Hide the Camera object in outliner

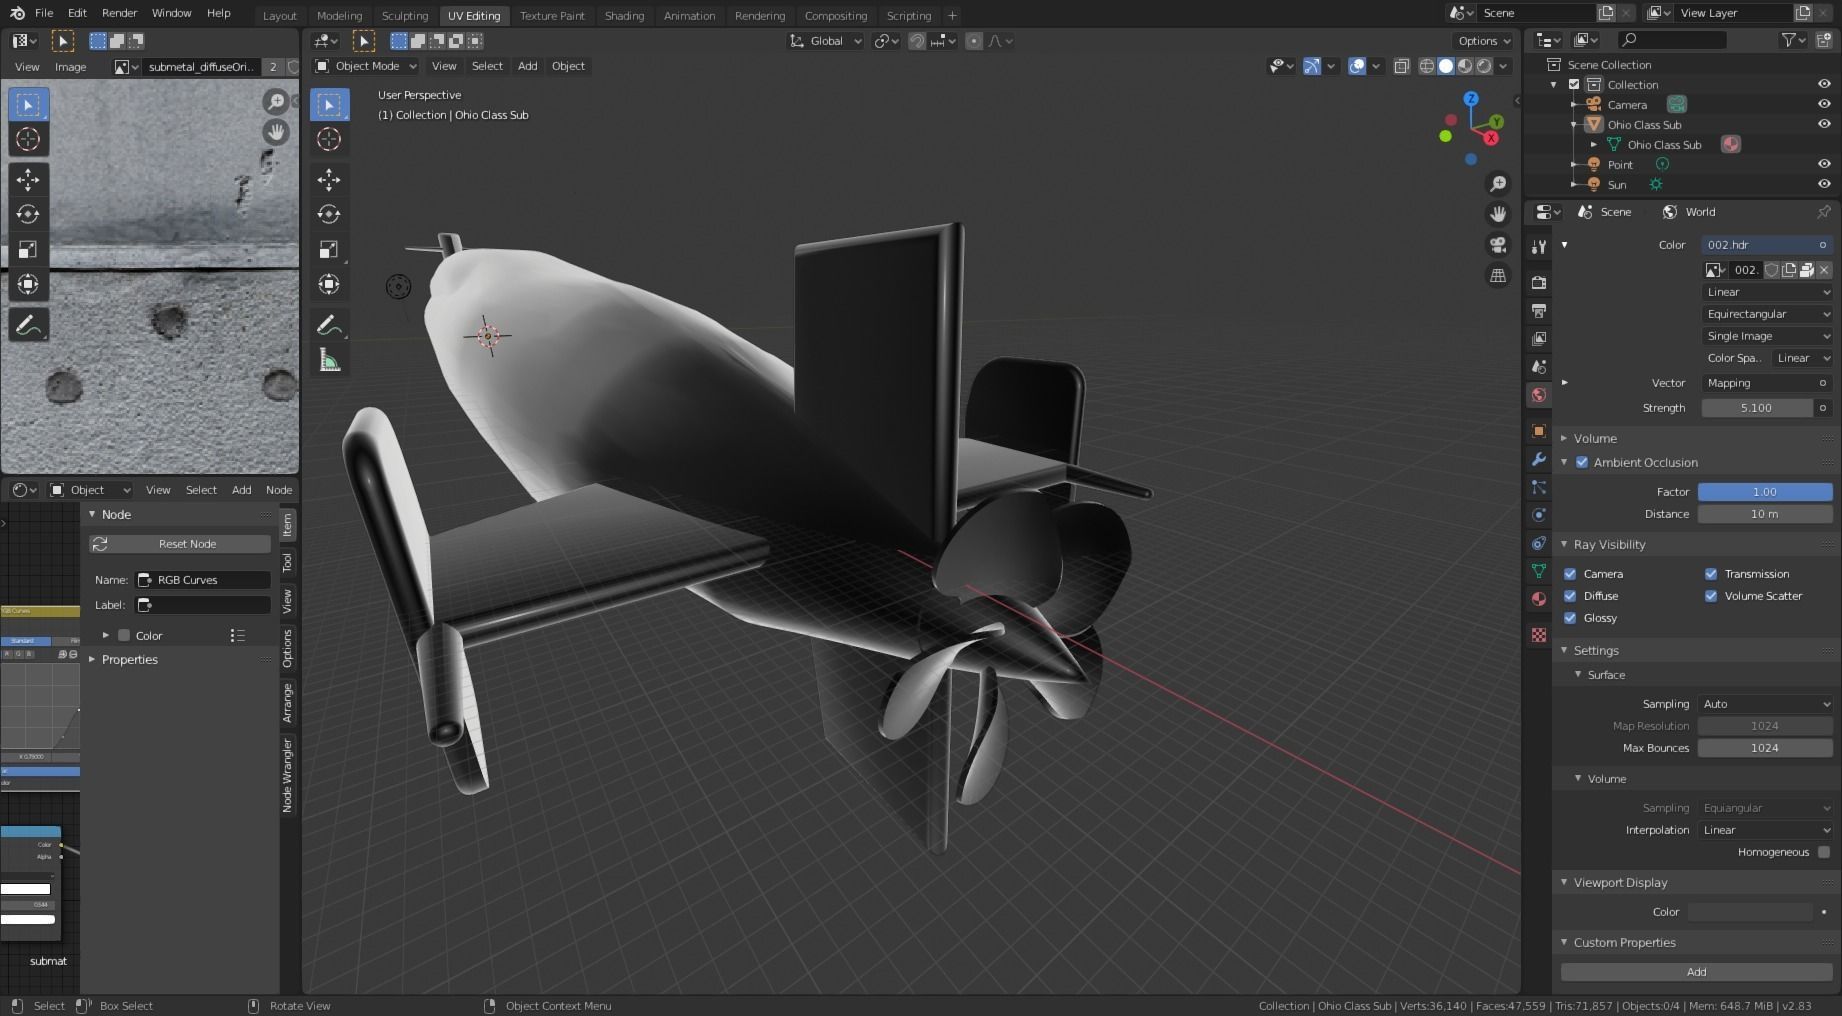pos(1824,104)
